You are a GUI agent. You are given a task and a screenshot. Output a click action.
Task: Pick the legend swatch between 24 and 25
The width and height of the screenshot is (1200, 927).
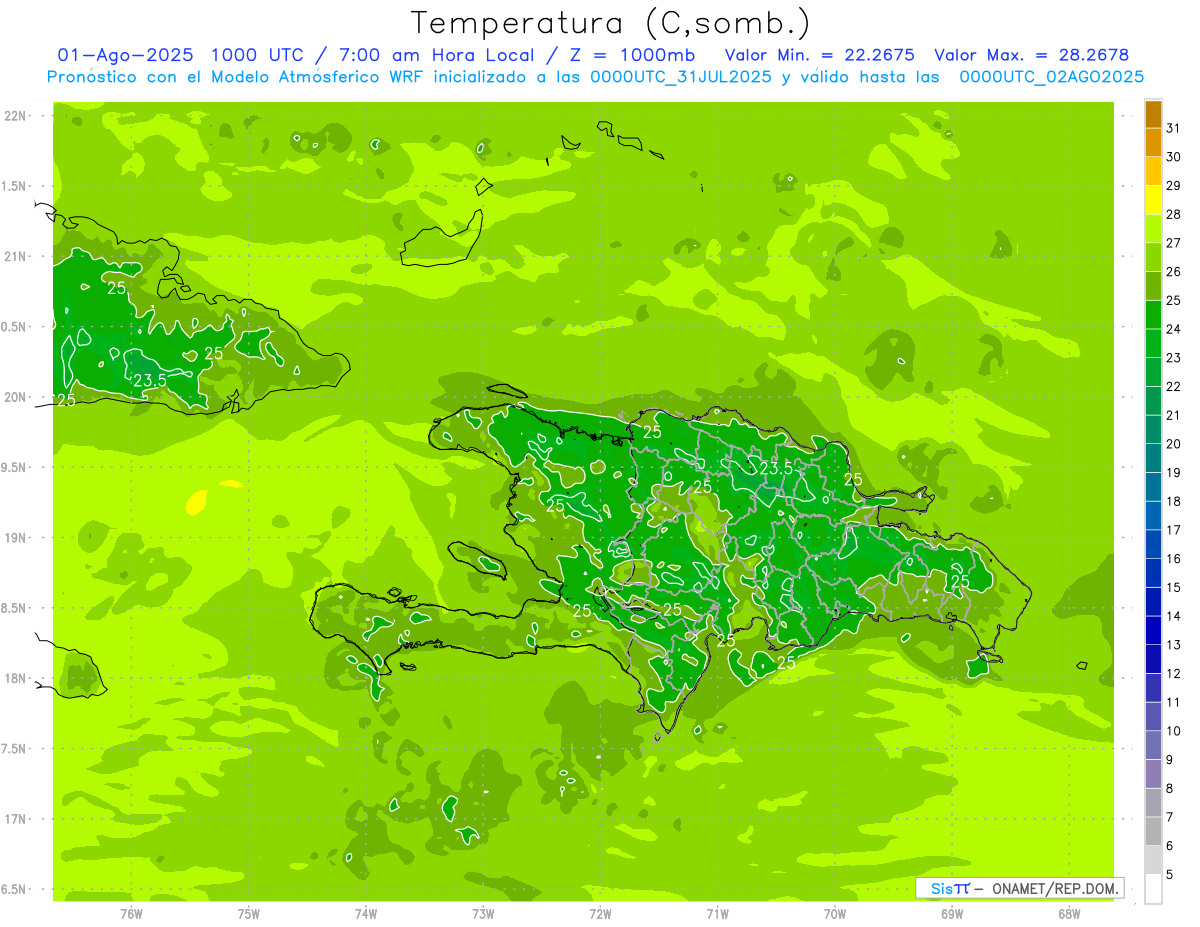pos(1153,315)
